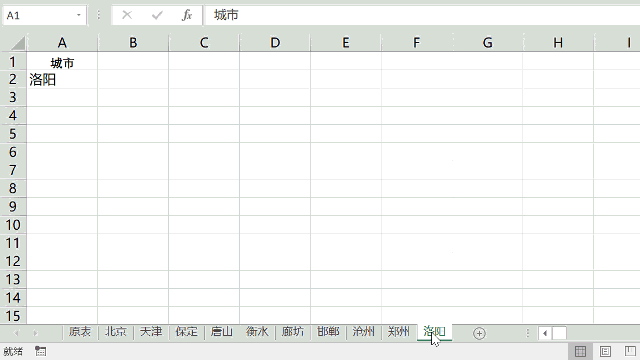Select row 8 header

click(x=13, y=188)
